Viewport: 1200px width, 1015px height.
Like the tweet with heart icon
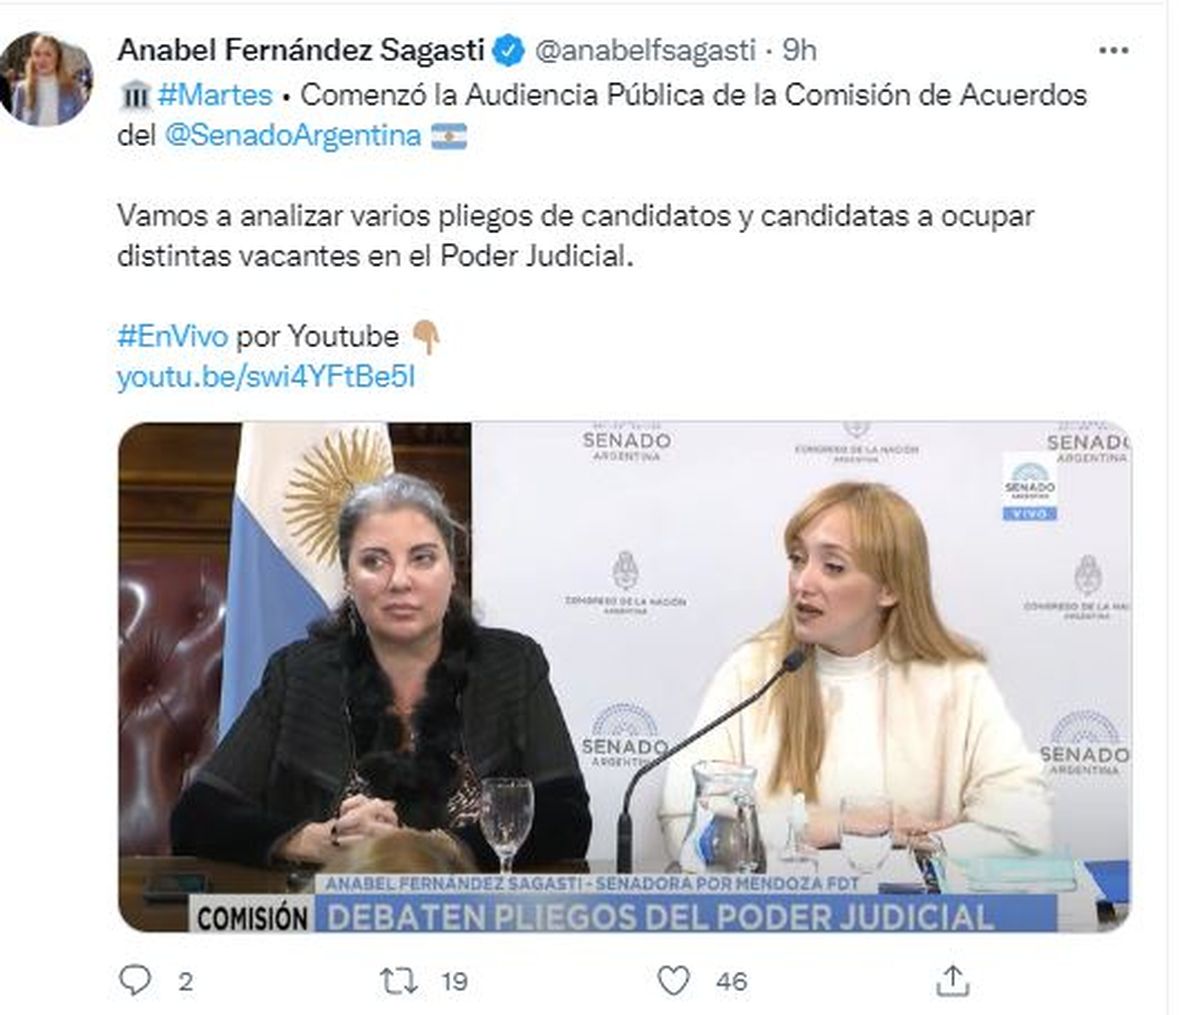(x=674, y=980)
